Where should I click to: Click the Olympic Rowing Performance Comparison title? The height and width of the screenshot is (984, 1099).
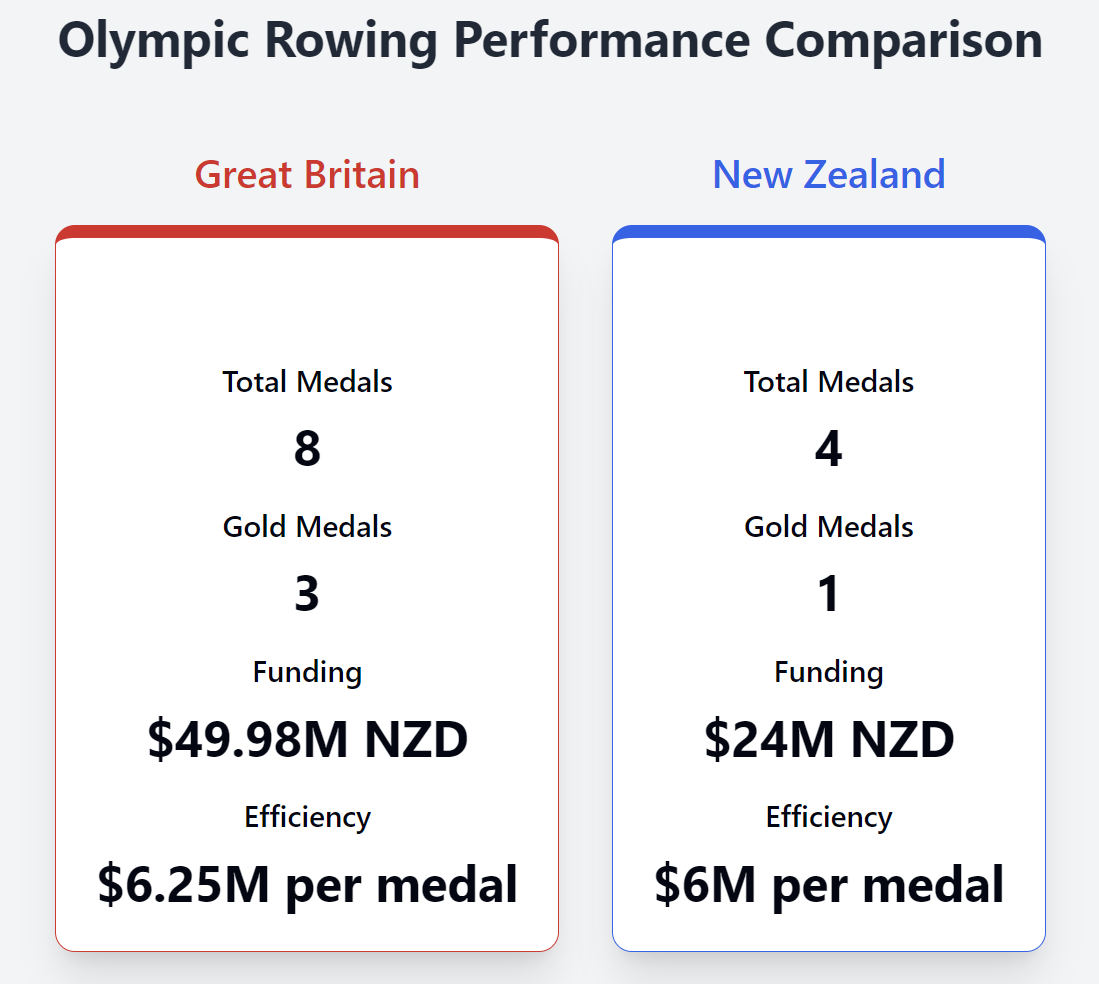550,42
